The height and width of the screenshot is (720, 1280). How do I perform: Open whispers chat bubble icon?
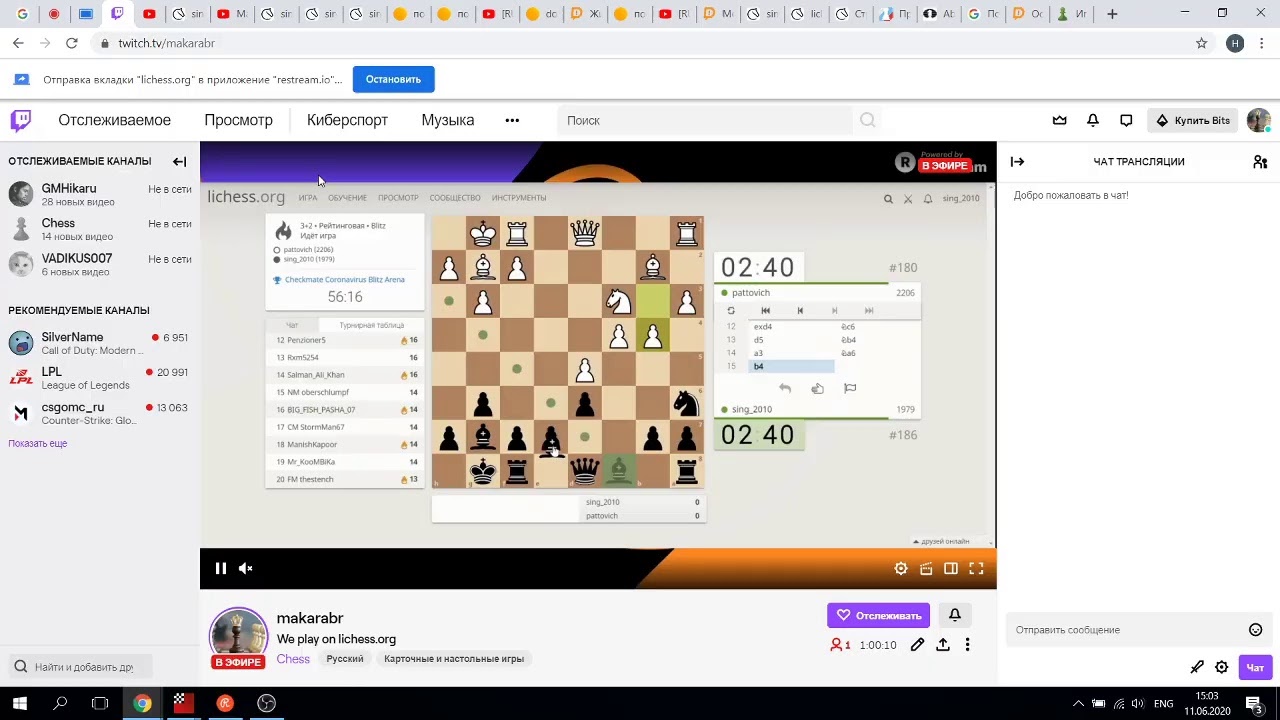pyautogui.click(x=1126, y=120)
